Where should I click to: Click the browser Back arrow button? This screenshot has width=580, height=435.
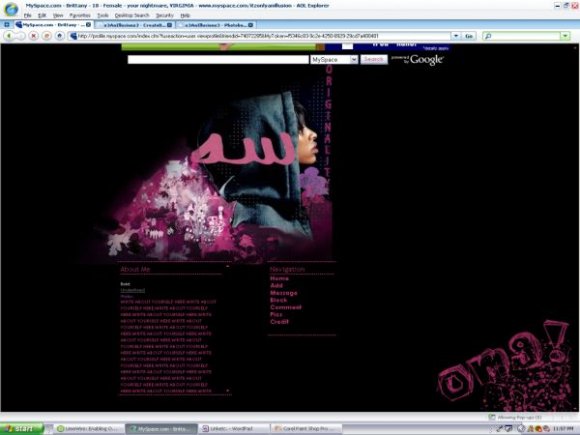click(9, 36)
